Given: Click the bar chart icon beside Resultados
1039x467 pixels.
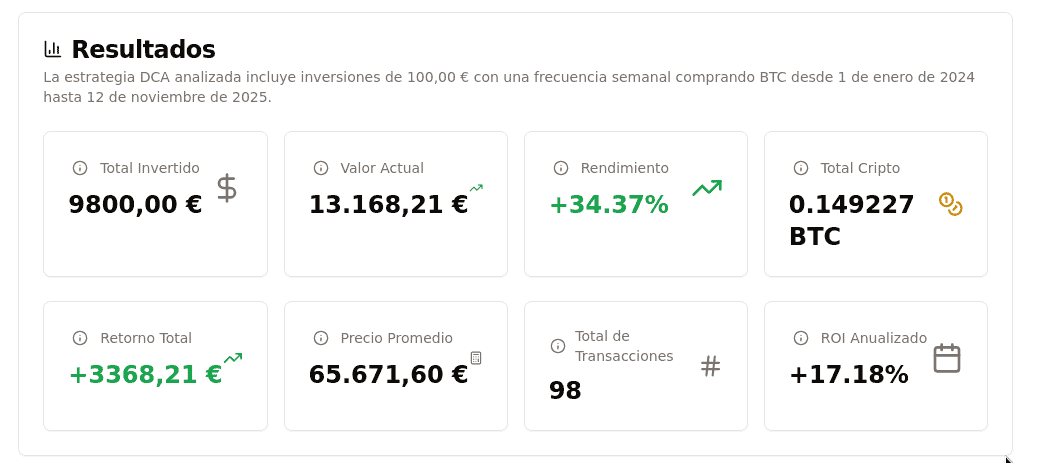Looking at the screenshot, I should pos(53,49).
